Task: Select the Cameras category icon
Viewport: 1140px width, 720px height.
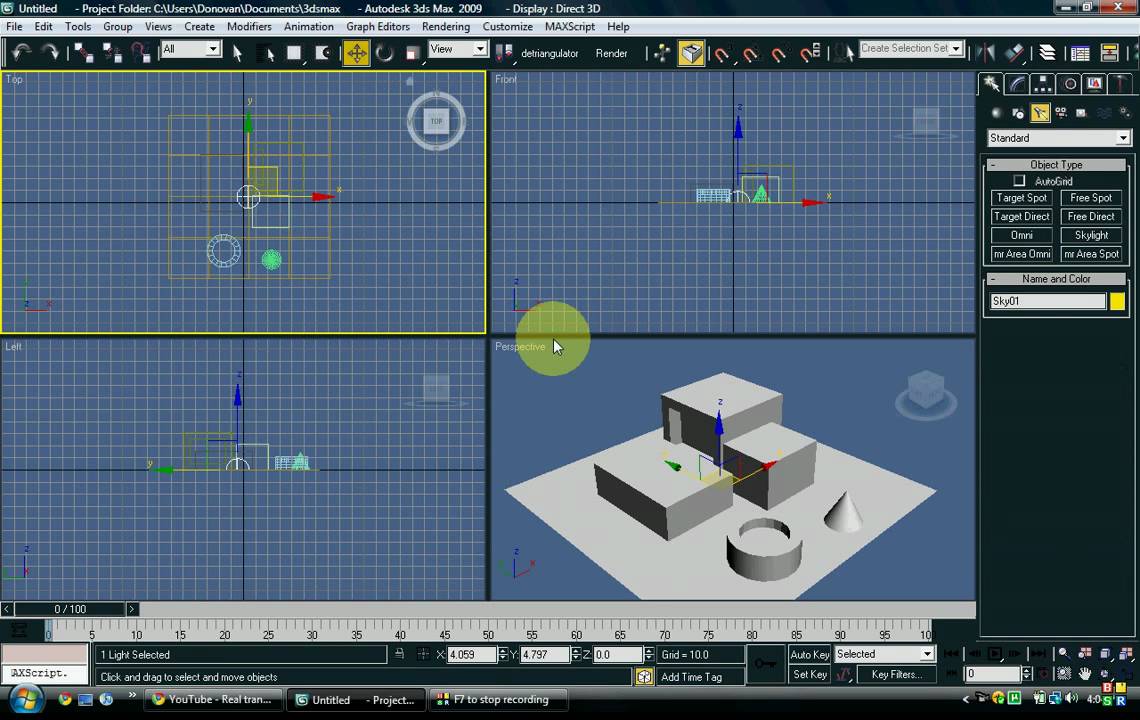Action: click(x=1061, y=113)
